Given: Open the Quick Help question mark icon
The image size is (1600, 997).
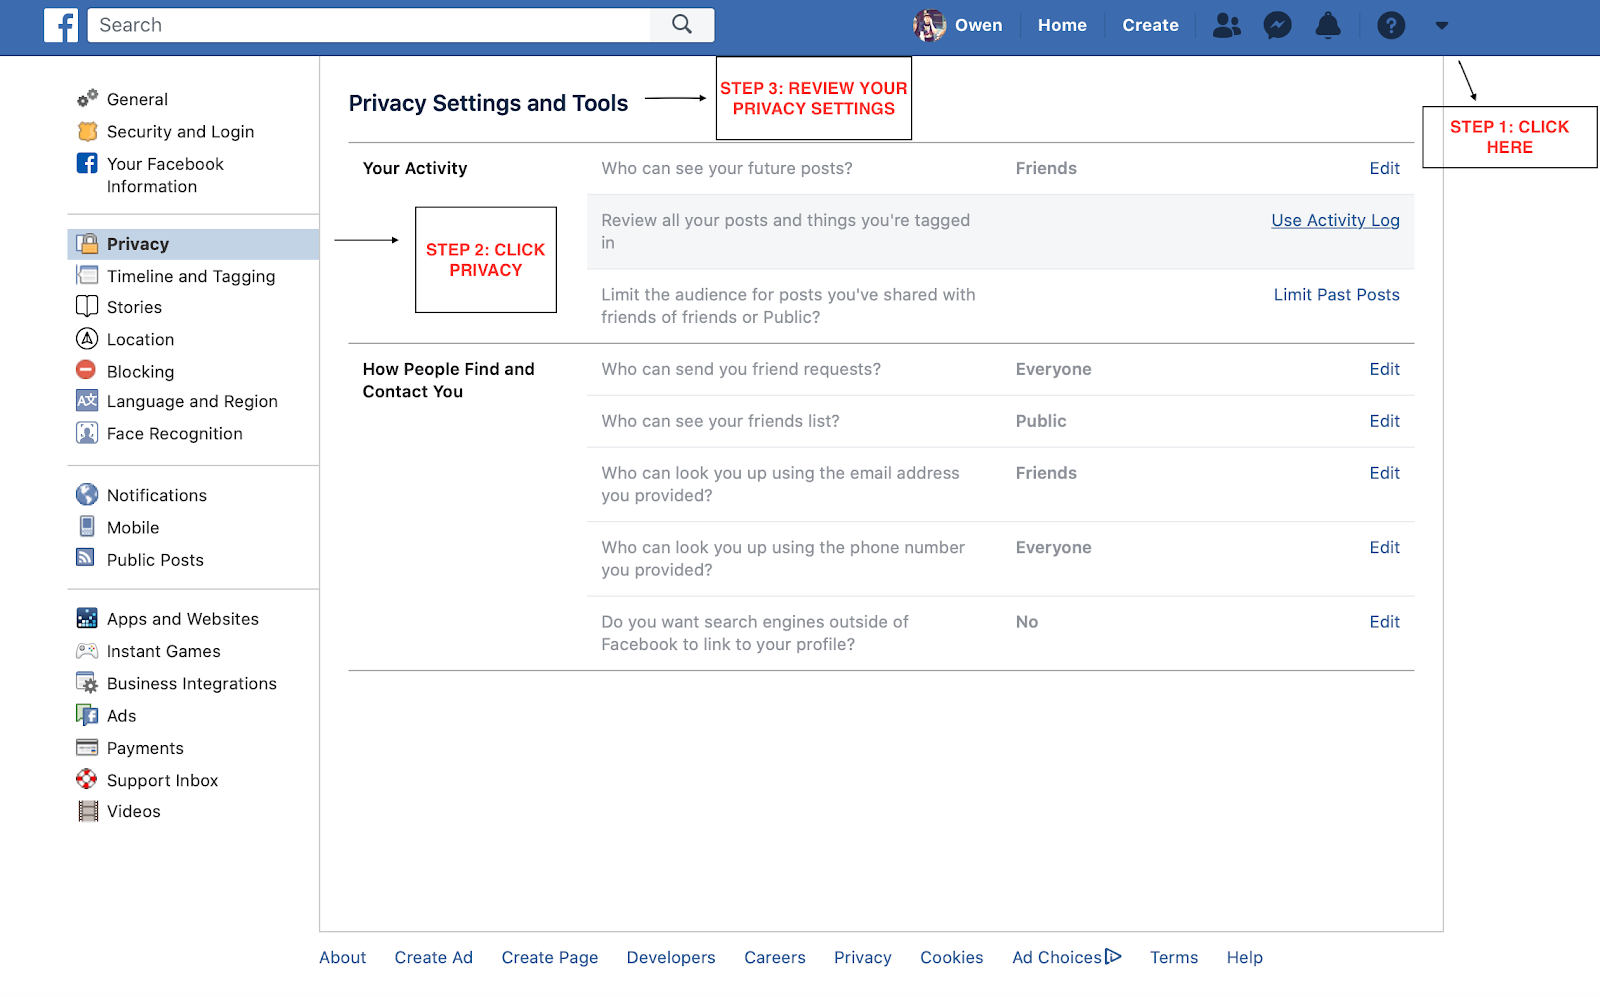Looking at the screenshot, I should coord(1391,25).
